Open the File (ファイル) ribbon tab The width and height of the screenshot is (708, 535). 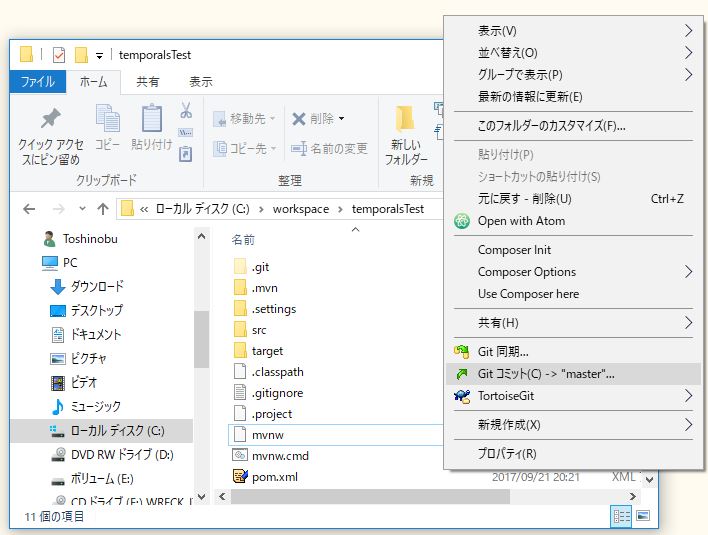(x=38, y=82)
